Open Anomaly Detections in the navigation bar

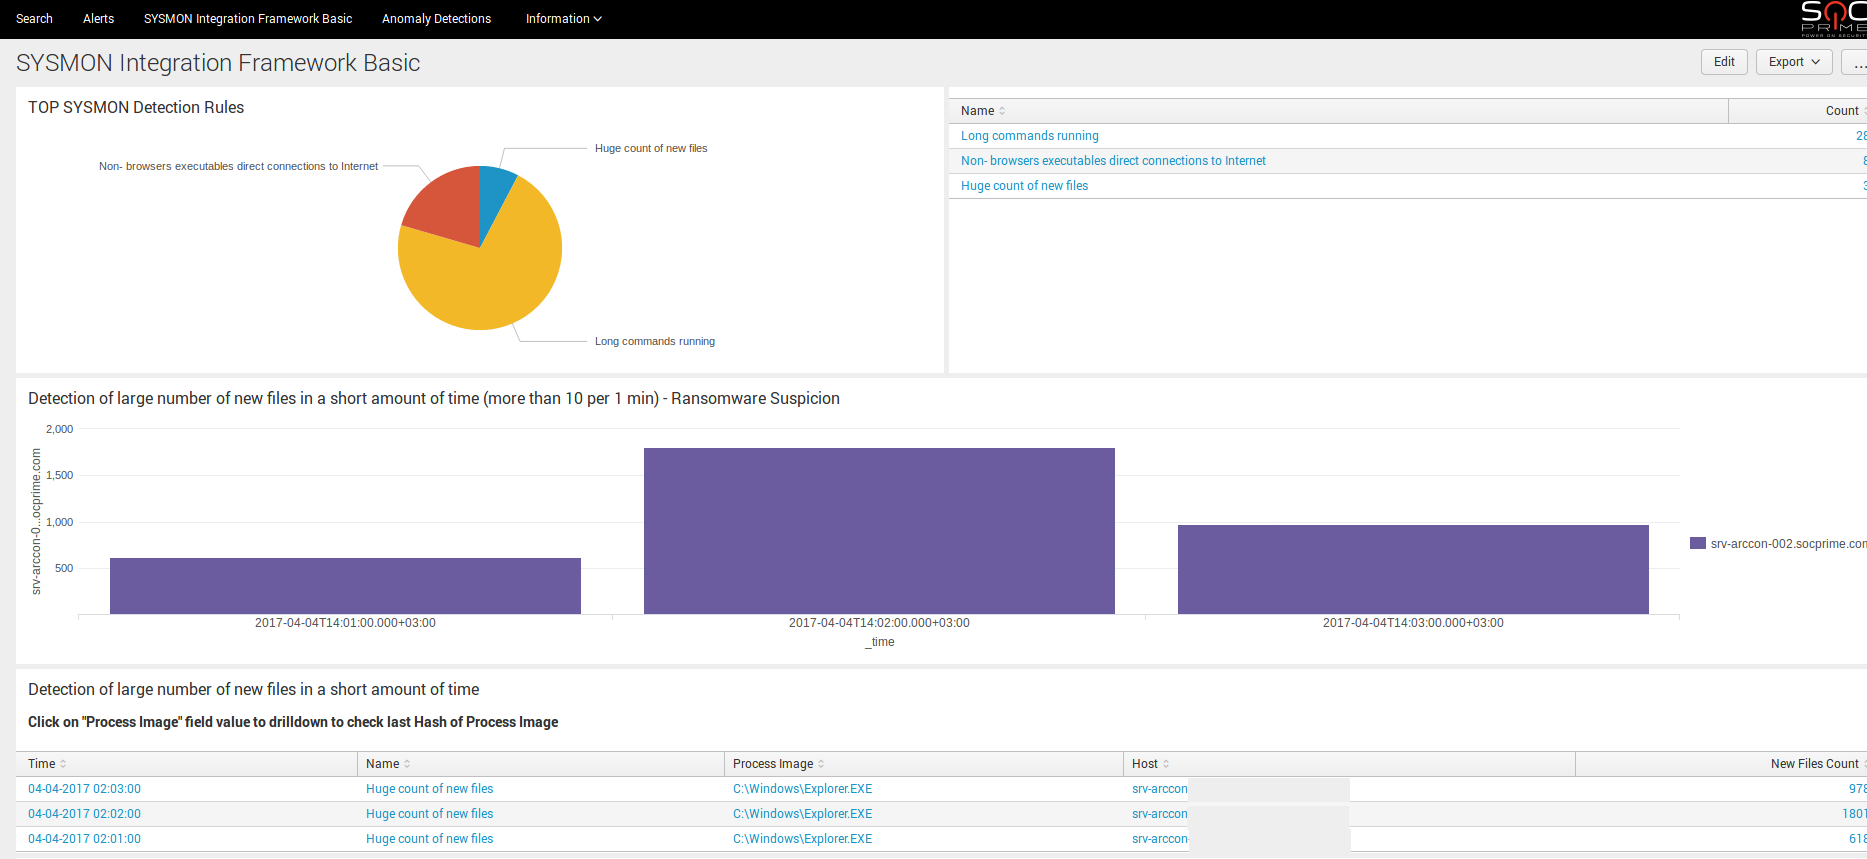coord(436,19)
